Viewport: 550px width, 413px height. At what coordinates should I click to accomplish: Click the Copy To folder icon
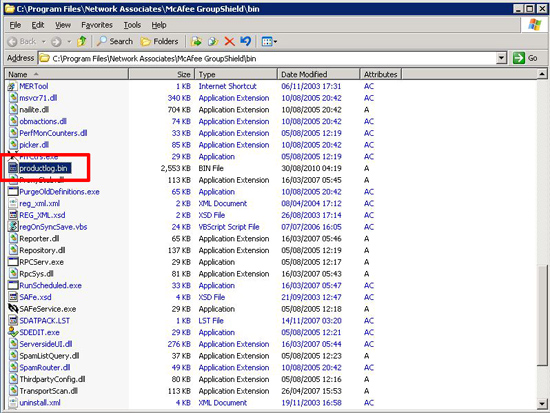click(213, 41)
